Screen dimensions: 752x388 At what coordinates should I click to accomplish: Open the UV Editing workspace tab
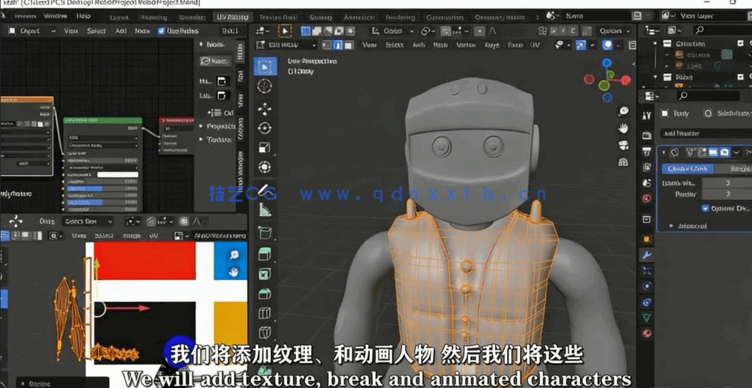coord(232,17)
